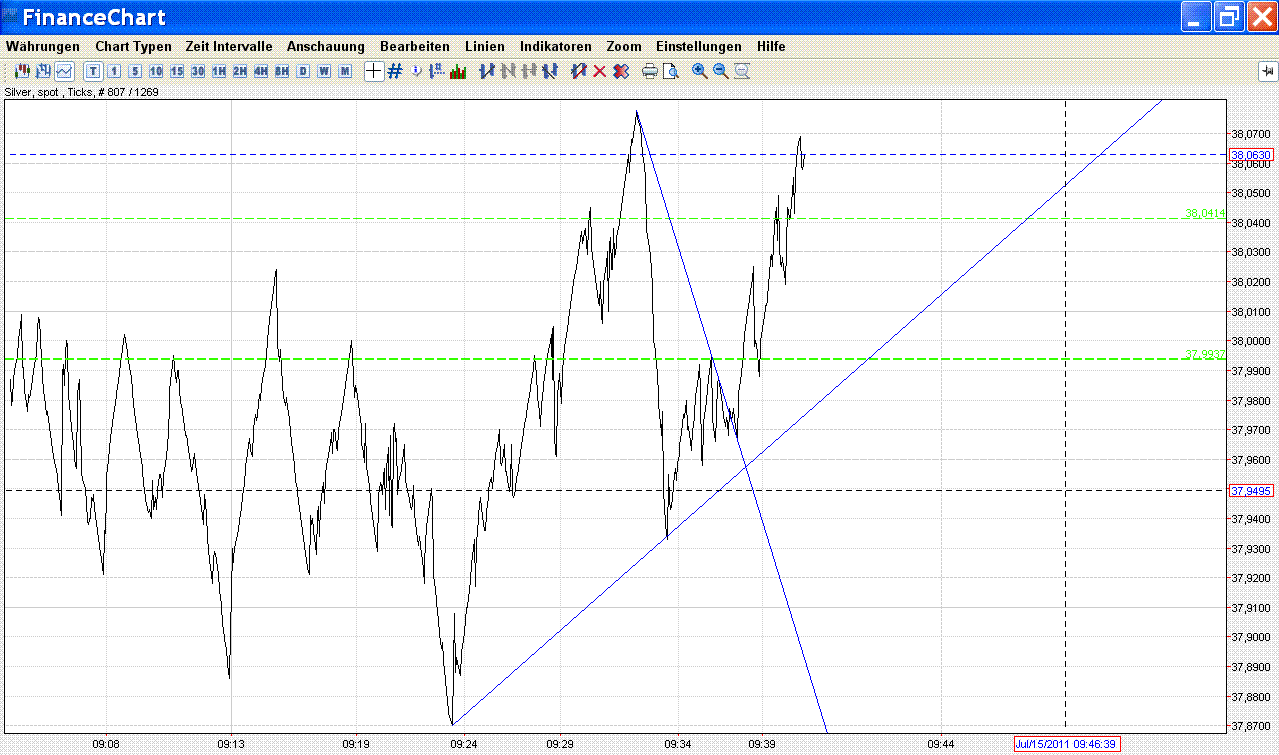
Task: Click the Silver spot Ticks chart title
Action: [x=82, y=92]
